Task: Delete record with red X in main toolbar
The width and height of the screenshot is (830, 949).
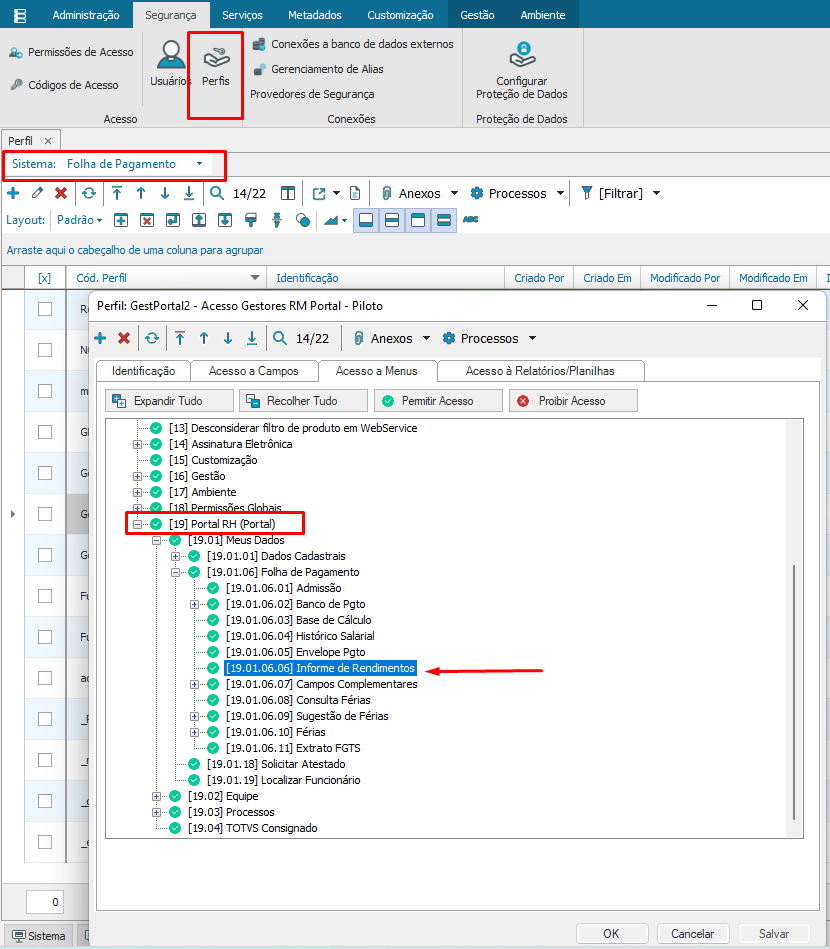Action: coord(61,193)
